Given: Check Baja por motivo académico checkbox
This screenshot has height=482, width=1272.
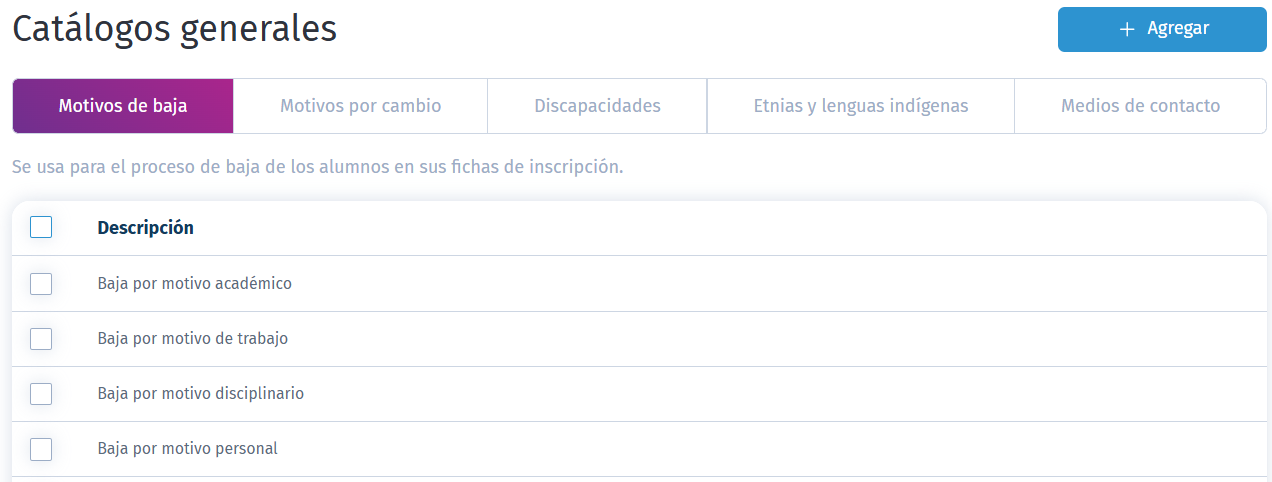Looking at the screenshot, I should click(41, 284).
